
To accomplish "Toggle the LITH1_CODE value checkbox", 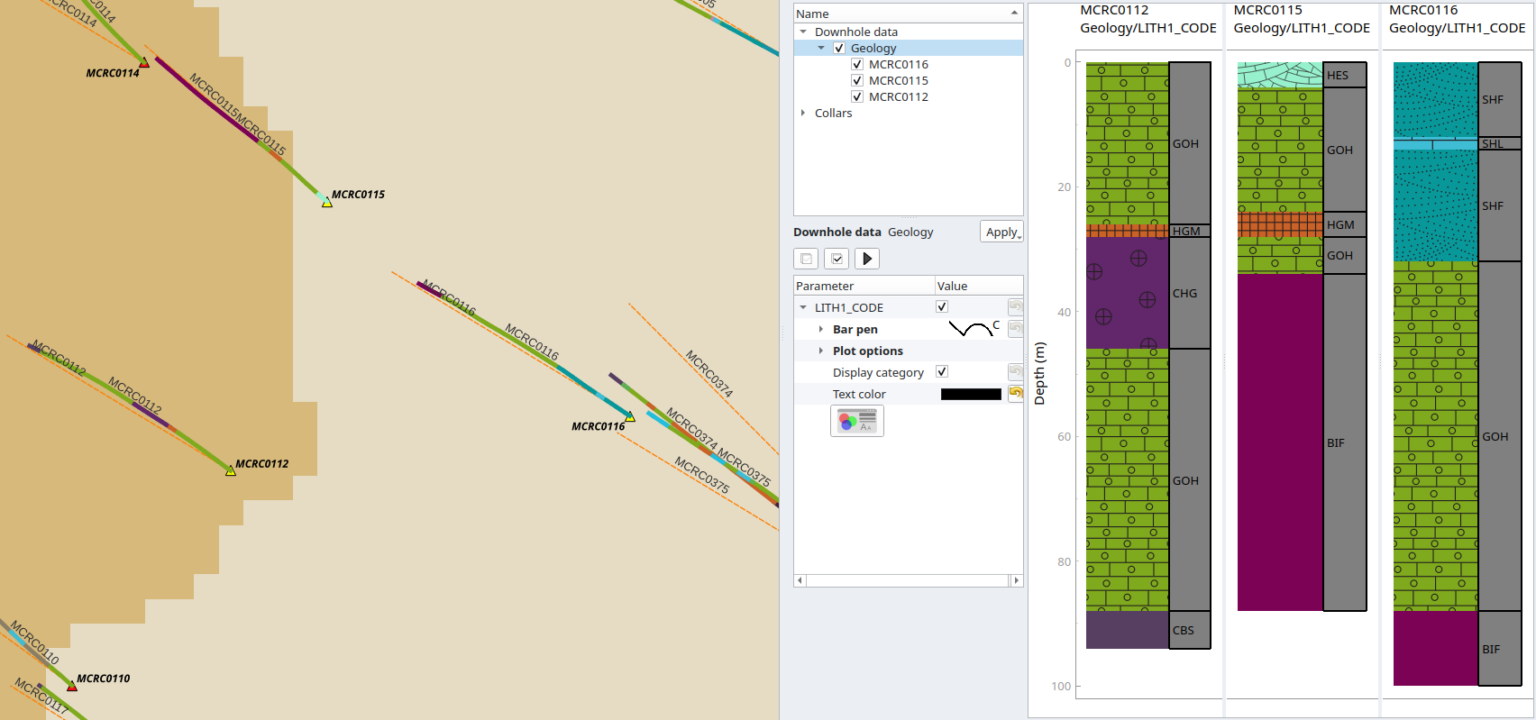I will coord(941,307).
